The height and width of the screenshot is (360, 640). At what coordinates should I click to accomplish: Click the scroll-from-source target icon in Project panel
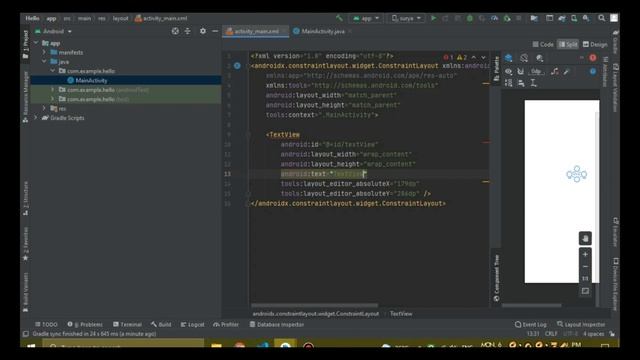click(x=175, y=31)
